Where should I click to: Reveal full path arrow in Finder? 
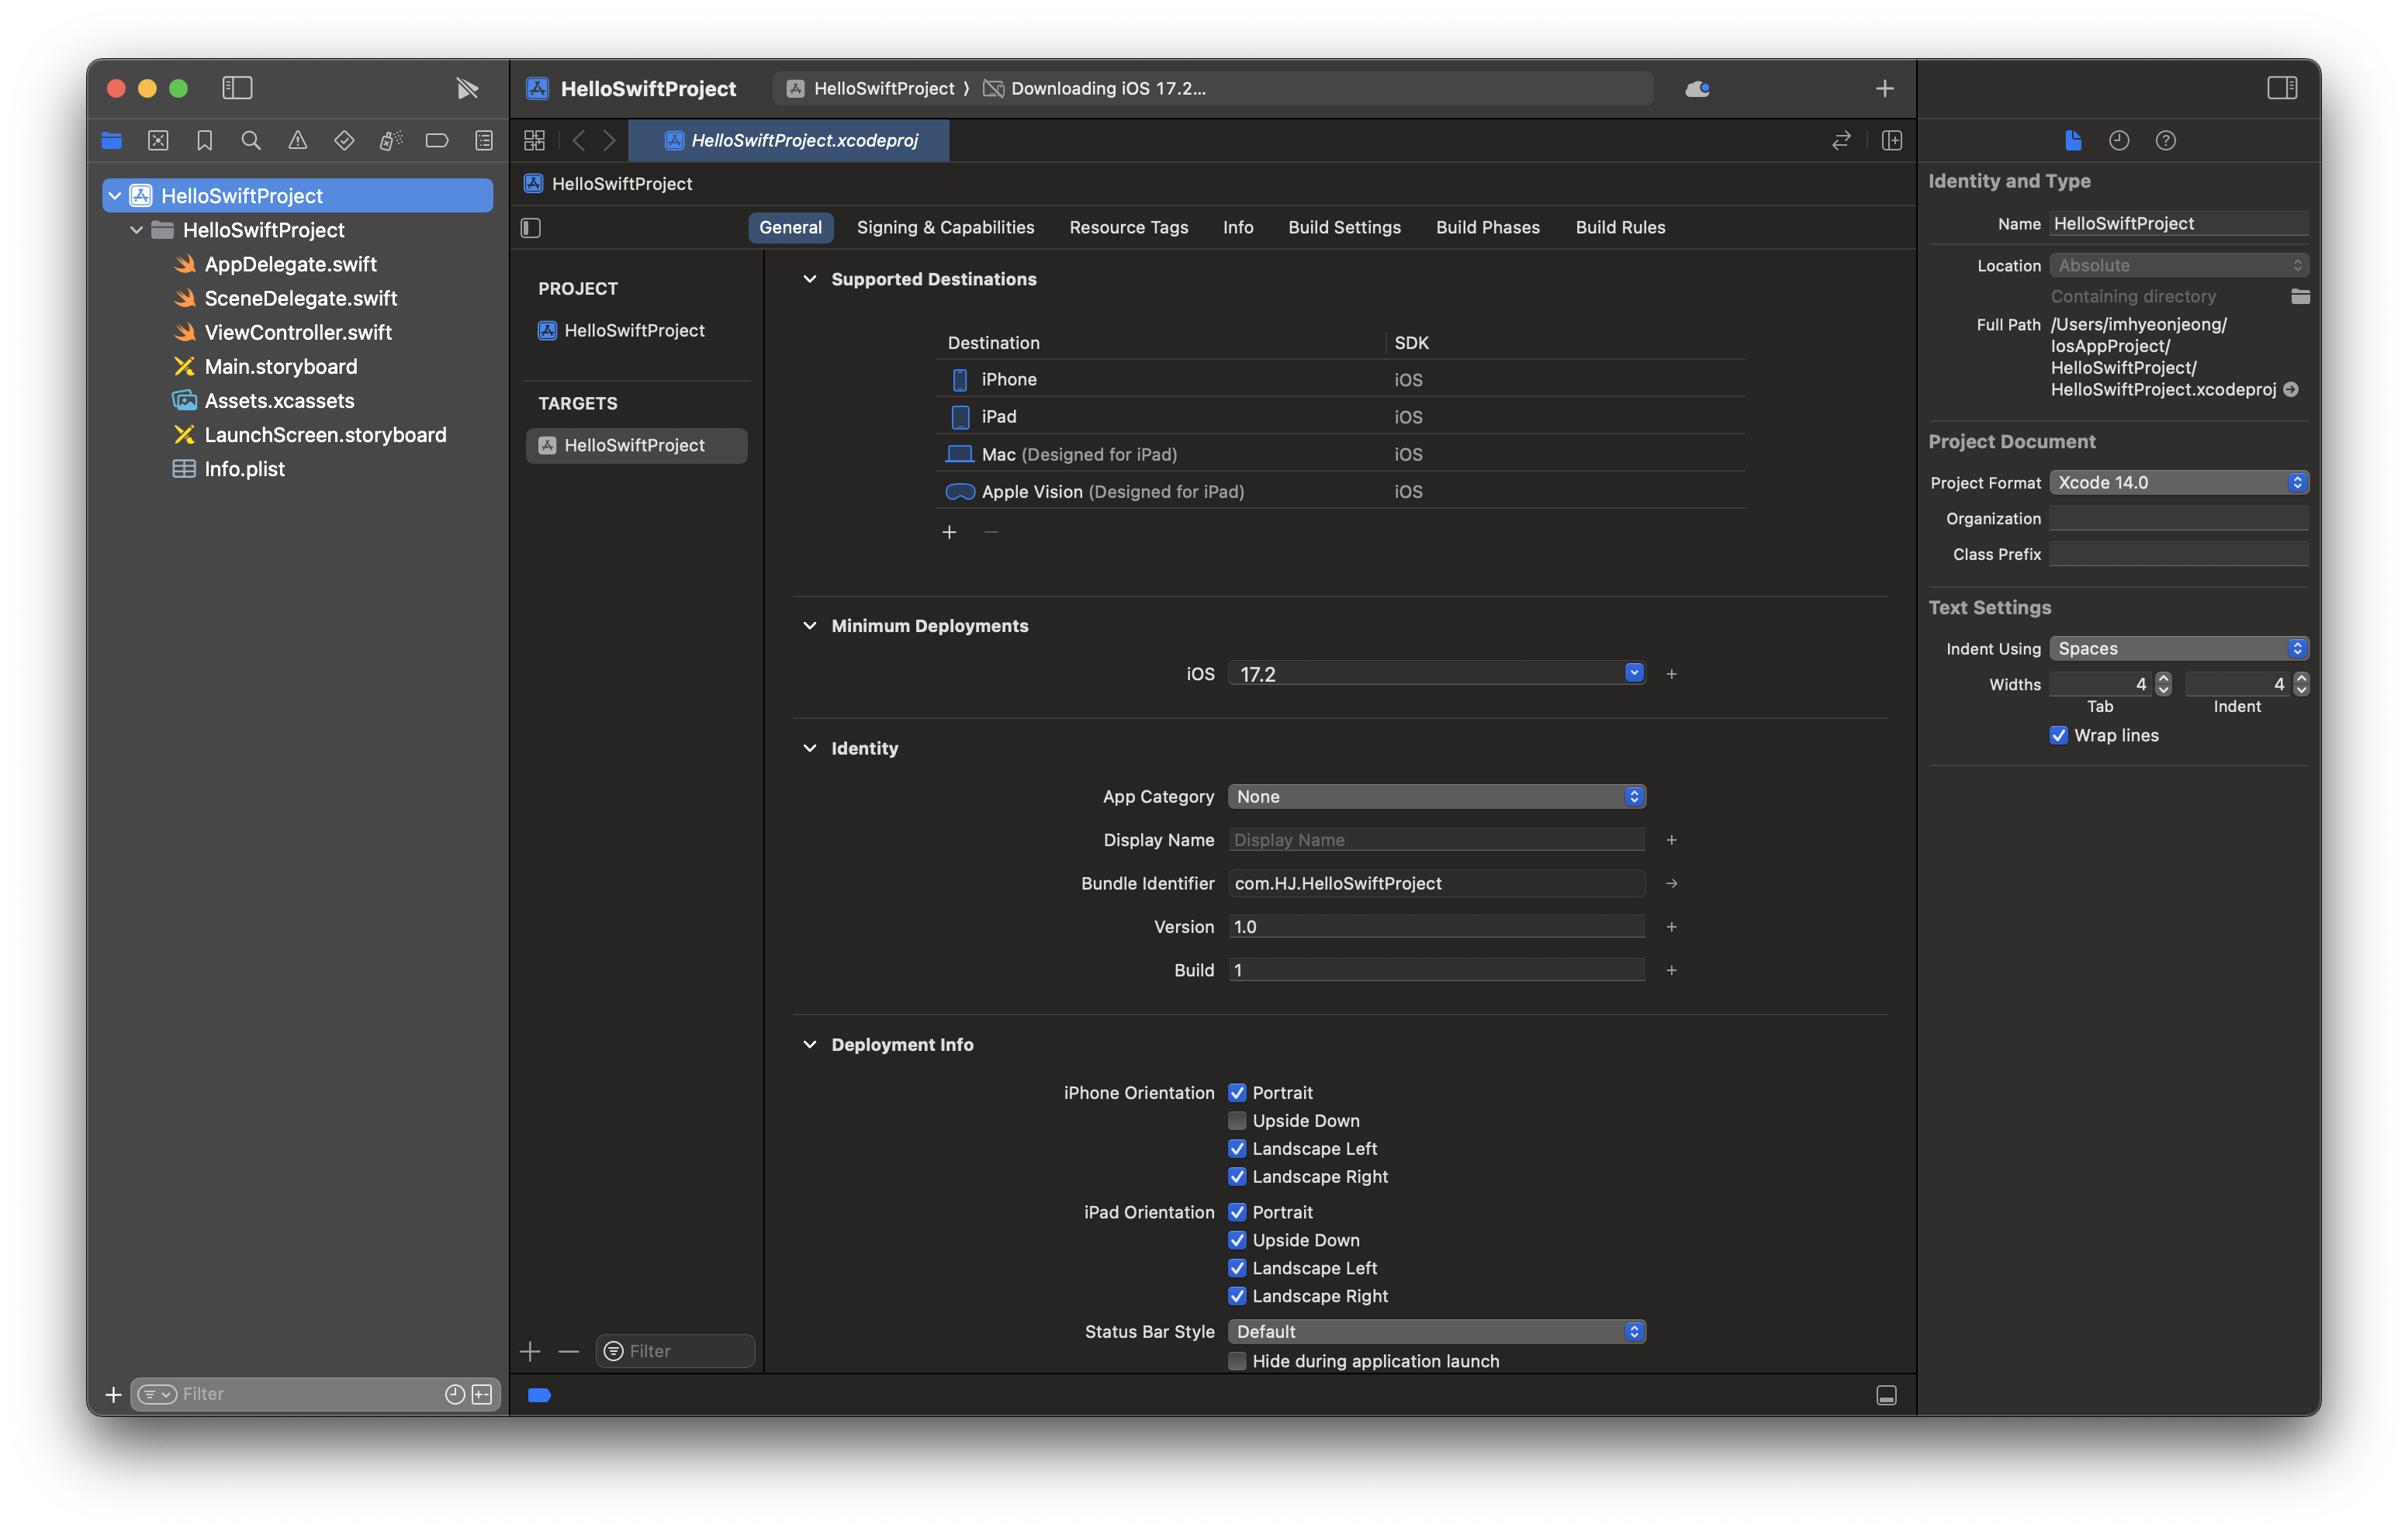[x=2291, y=390]
